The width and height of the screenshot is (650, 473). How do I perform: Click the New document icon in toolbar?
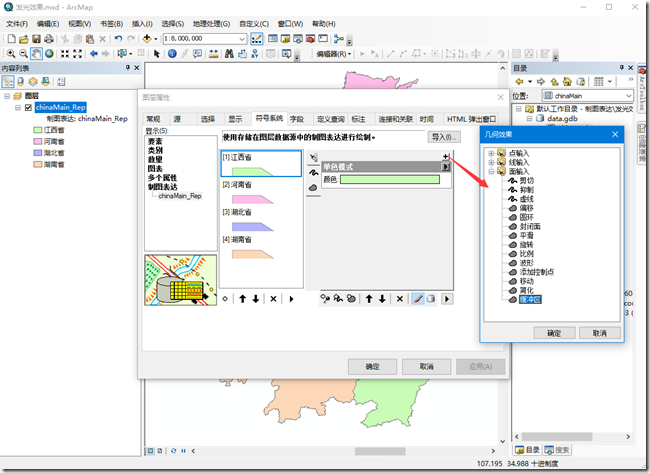coord(12,39)
